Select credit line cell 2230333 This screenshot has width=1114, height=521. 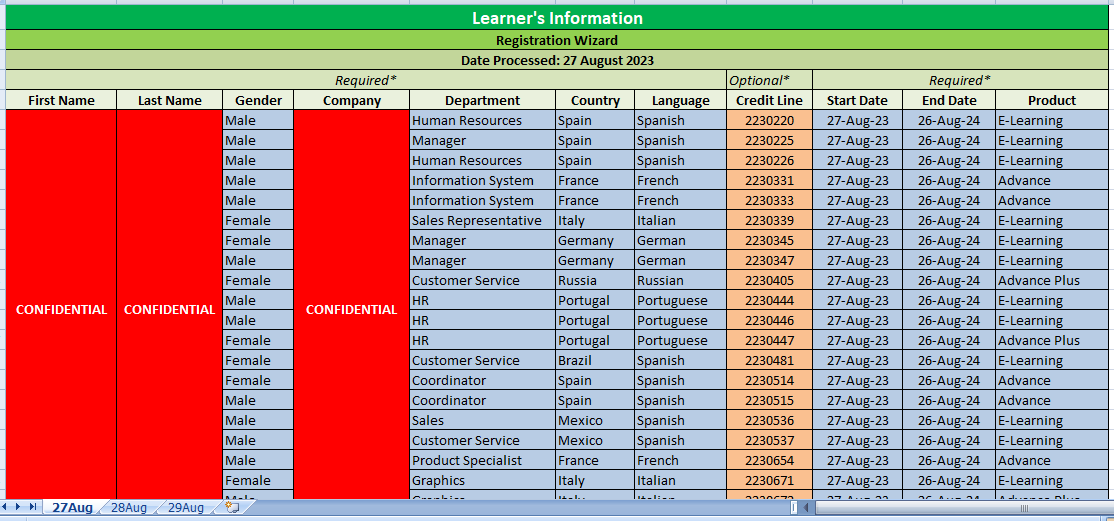[769, 200]
